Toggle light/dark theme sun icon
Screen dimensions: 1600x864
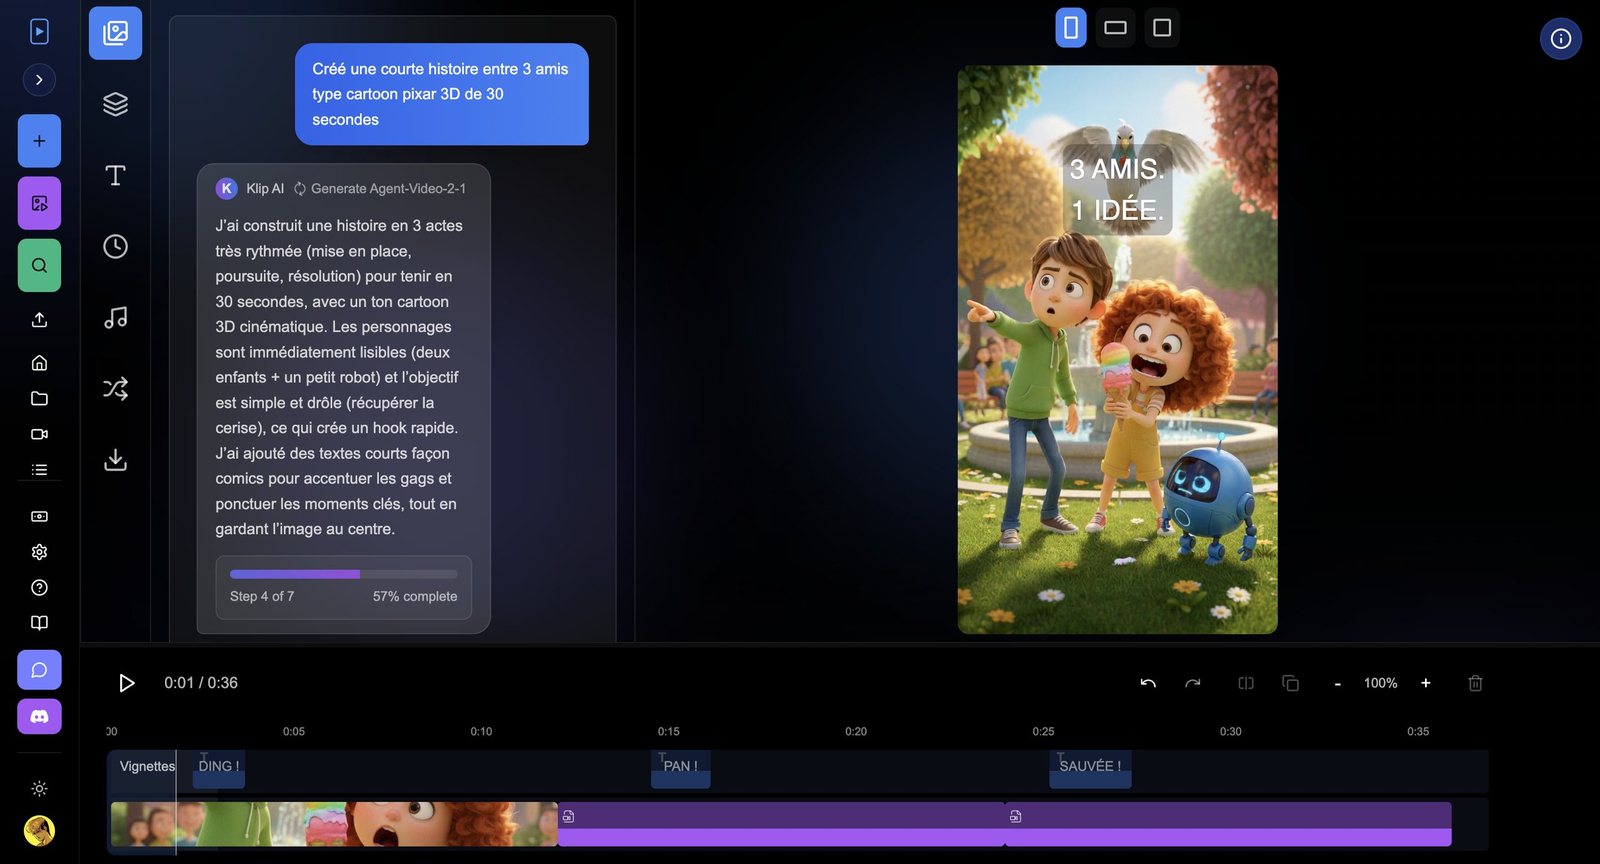[39, 789]
